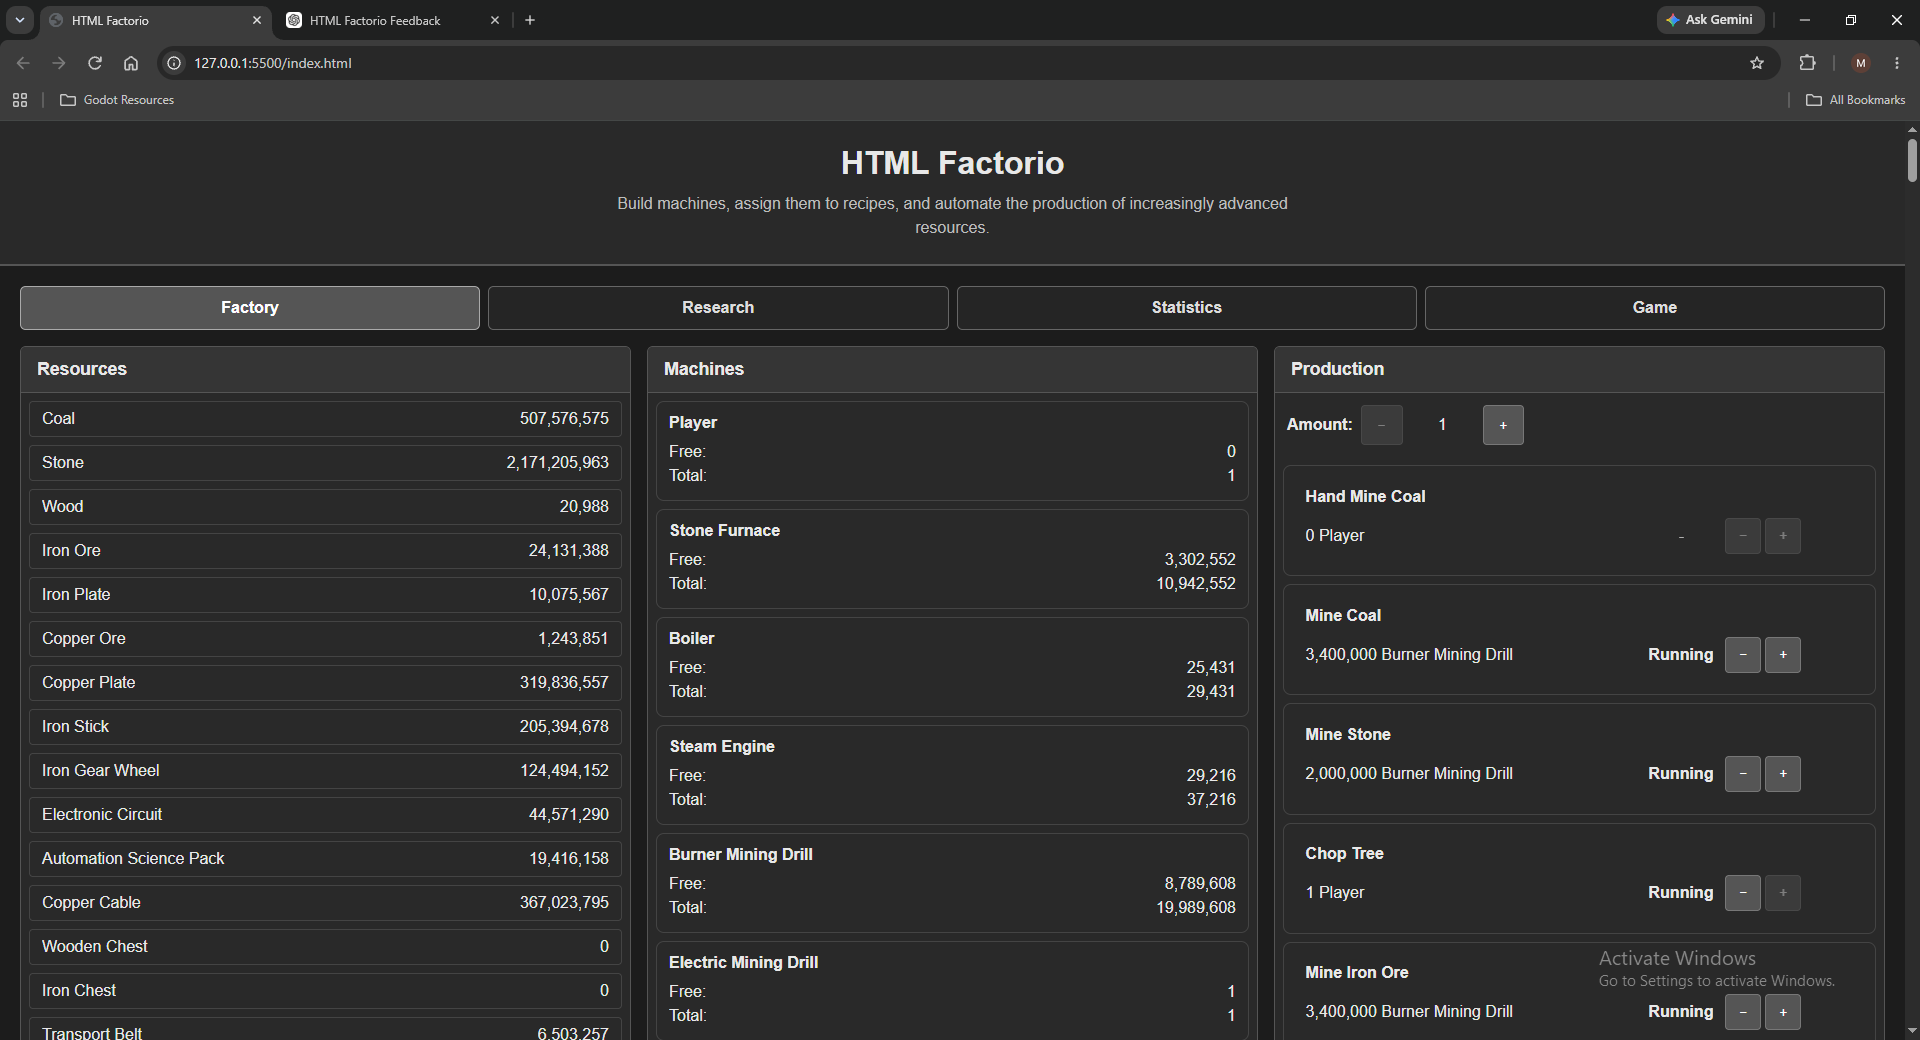This screenshot has width=1920, height=1040.
Task: Click the Copper Ore resource row
Action: pyautogui.click(x=325, y=639)
